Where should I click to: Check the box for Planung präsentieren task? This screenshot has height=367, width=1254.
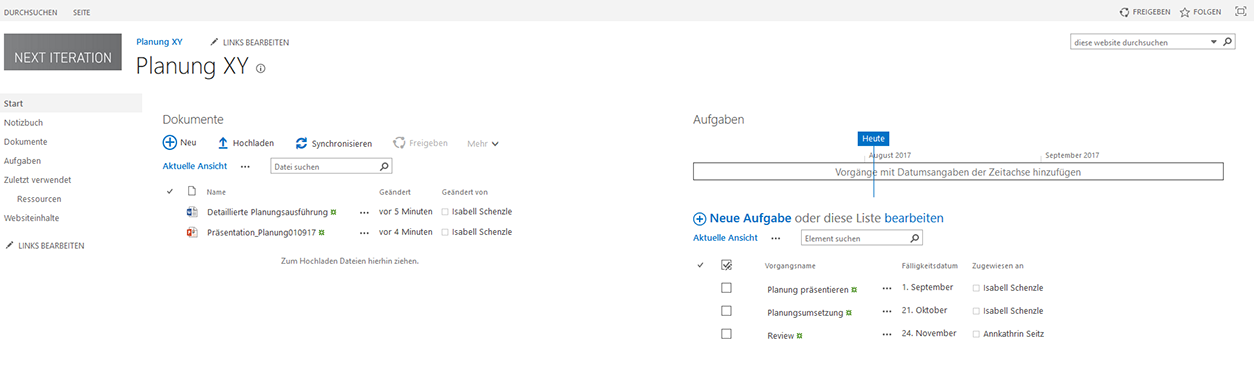coord(727,288)
